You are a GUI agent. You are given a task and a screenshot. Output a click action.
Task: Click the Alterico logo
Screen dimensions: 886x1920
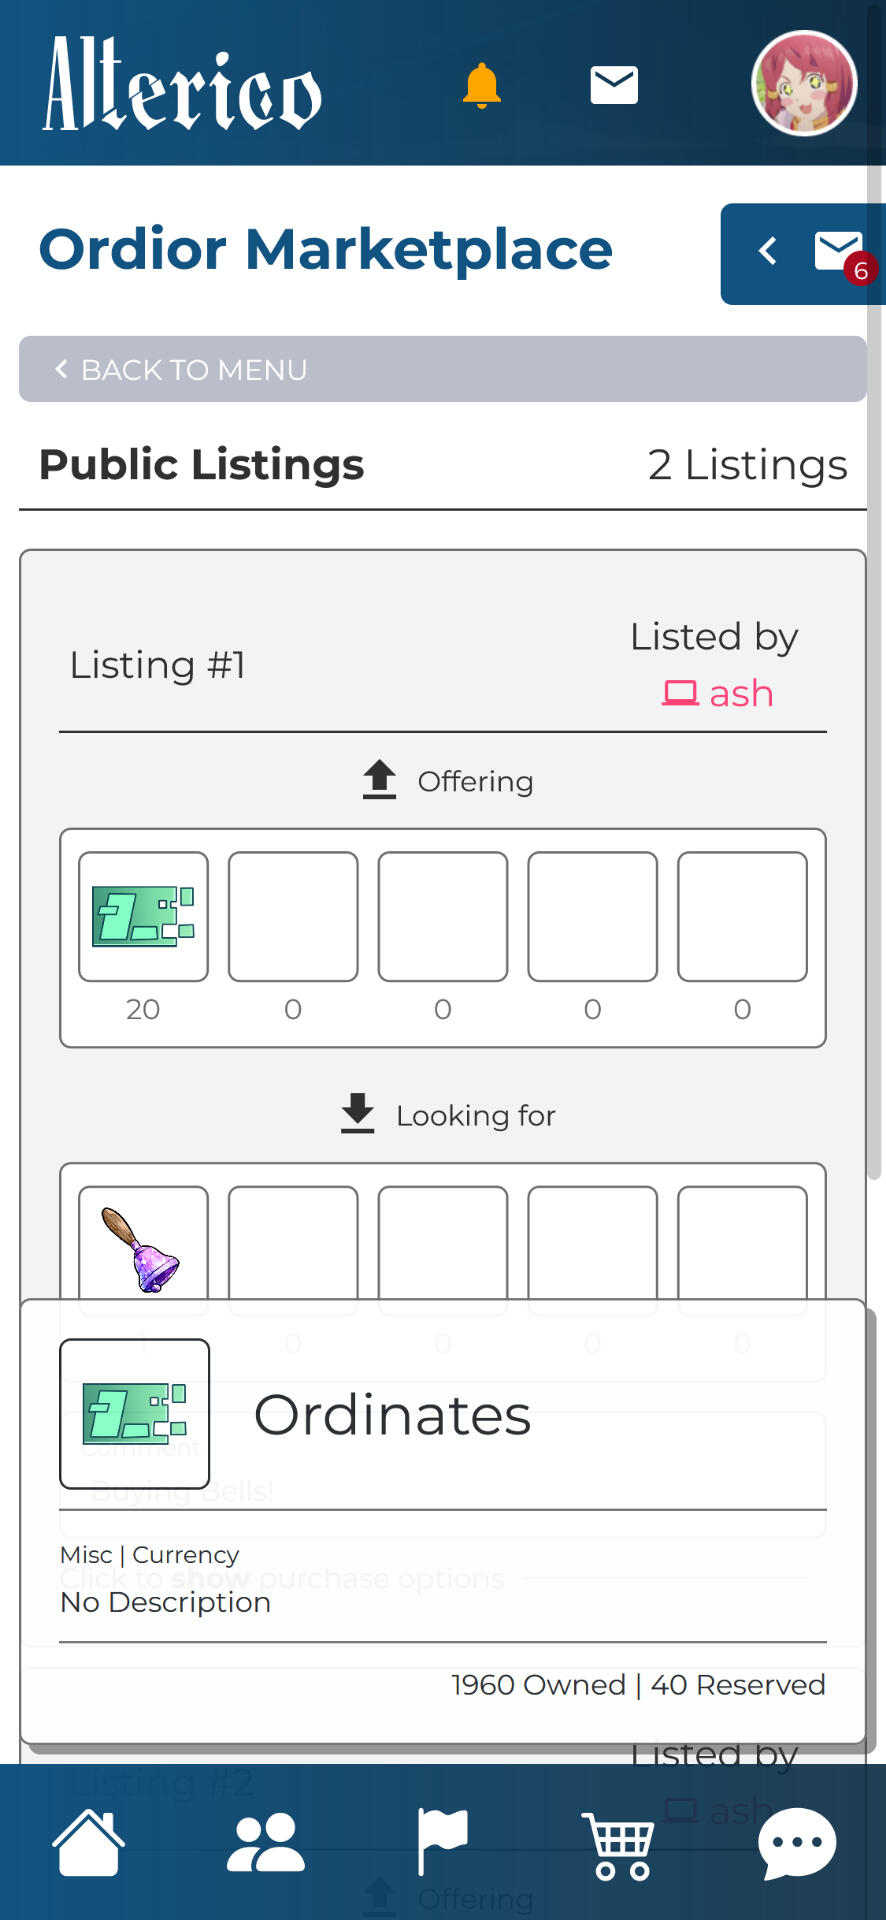(x=182, y=84)
